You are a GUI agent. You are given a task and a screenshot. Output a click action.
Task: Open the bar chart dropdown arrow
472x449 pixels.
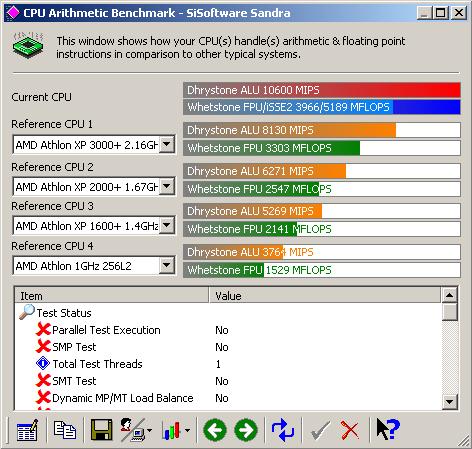(188, 430)
